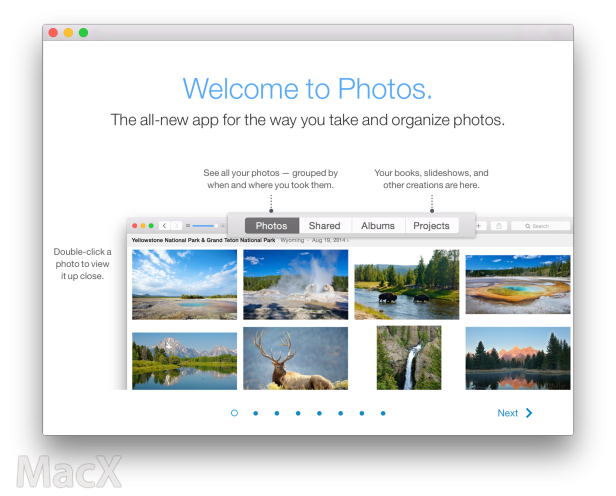
Task: Select the first page indicator dot
Action: [x=234, y=413]
